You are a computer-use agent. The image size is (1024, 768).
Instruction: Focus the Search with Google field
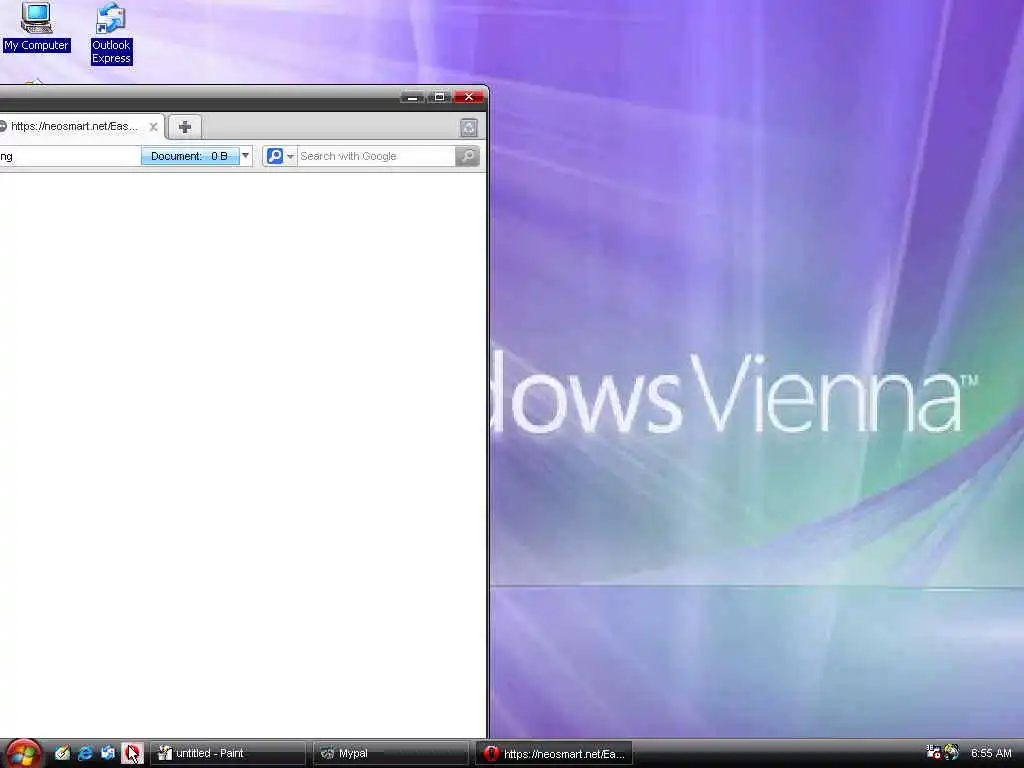pyautogui.click(x=376, y=156)
